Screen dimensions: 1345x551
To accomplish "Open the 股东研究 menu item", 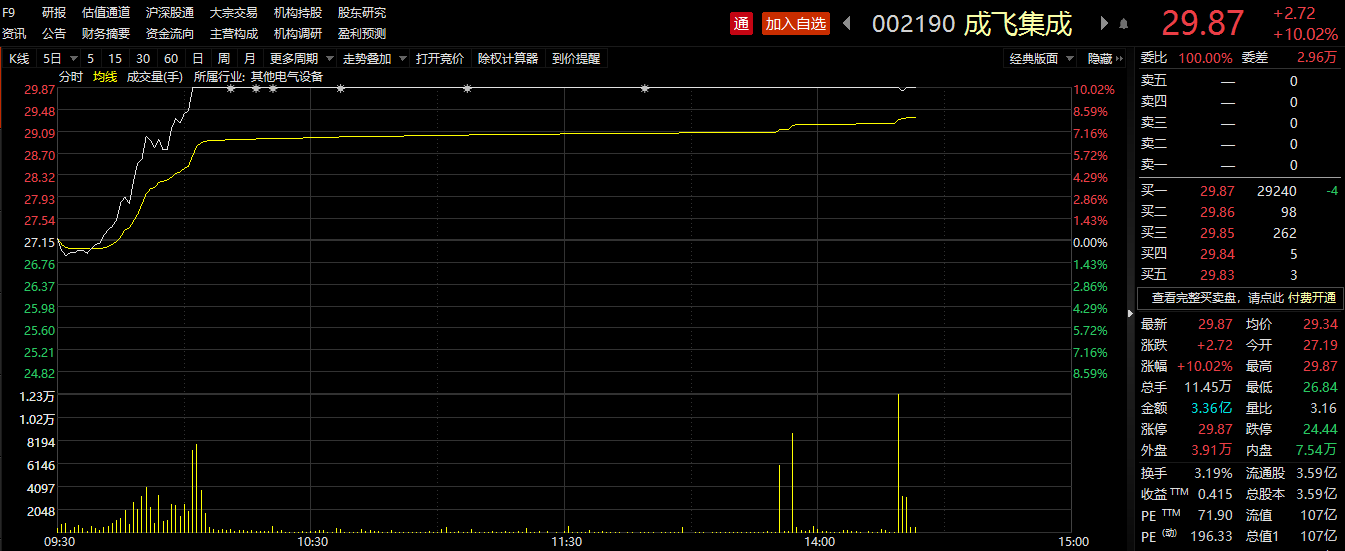I will (x=362, y=13).
